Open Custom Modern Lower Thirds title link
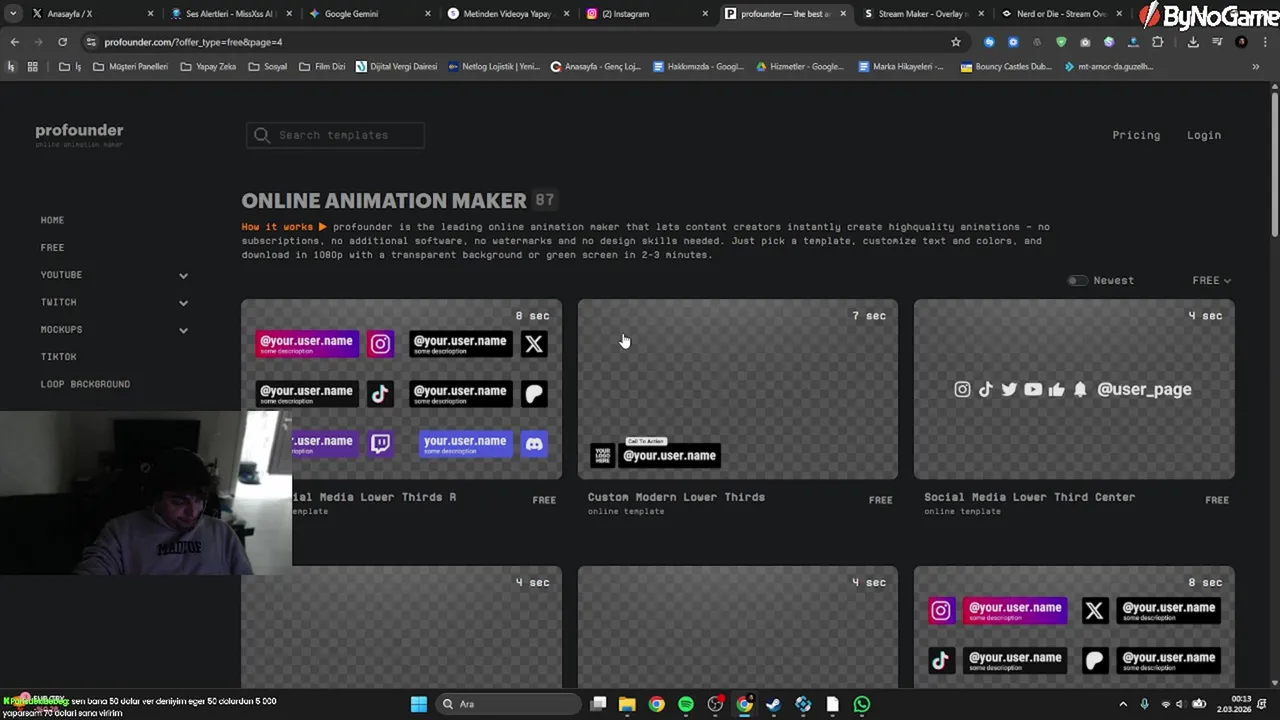This screenshot has width=1280, height=720. (676, 497)
